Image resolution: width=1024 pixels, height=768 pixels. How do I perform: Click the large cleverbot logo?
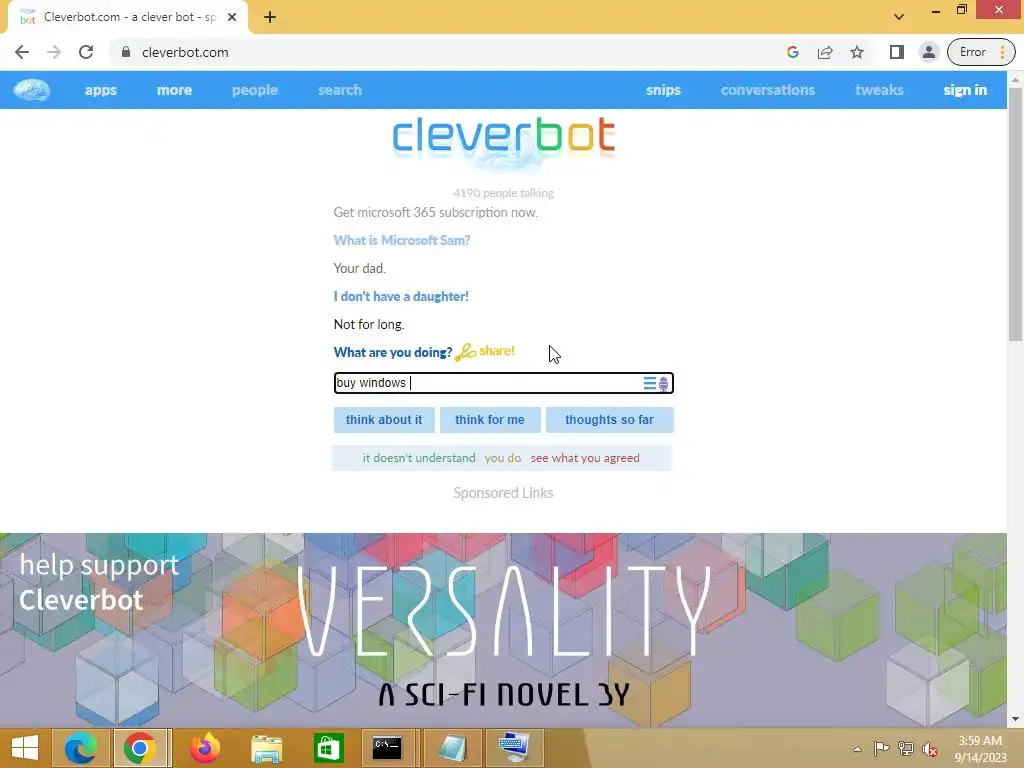504,138
